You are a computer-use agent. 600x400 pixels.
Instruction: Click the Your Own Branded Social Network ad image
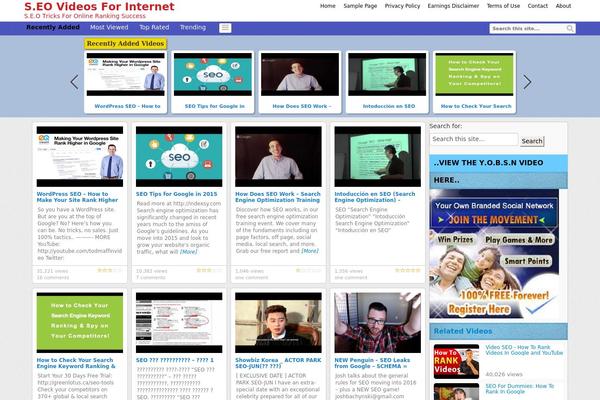coord(494,254)
